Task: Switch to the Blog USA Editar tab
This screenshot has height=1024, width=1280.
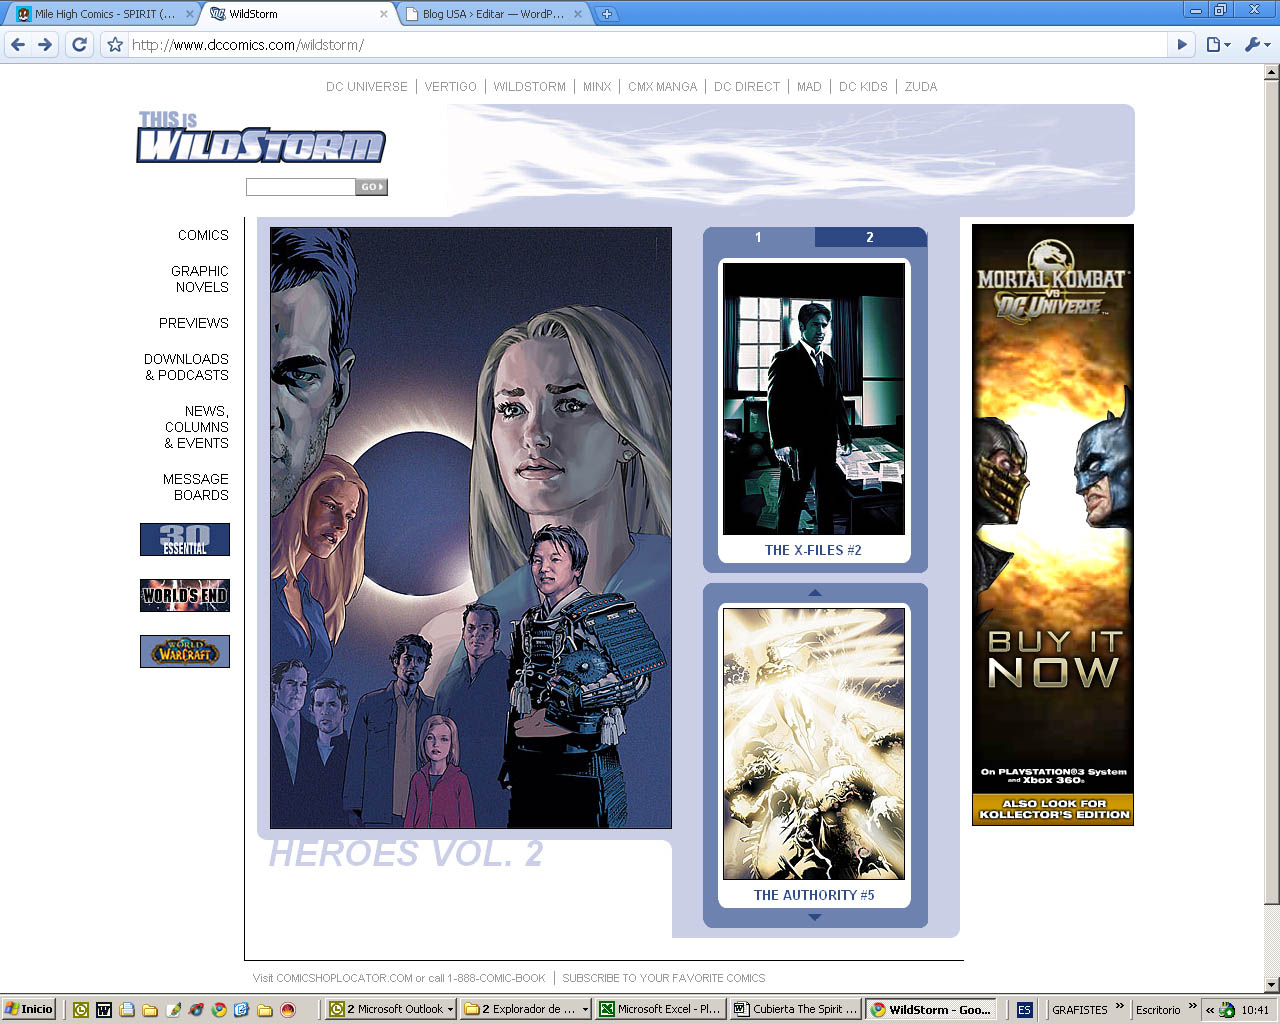Action: pos(492,14)
